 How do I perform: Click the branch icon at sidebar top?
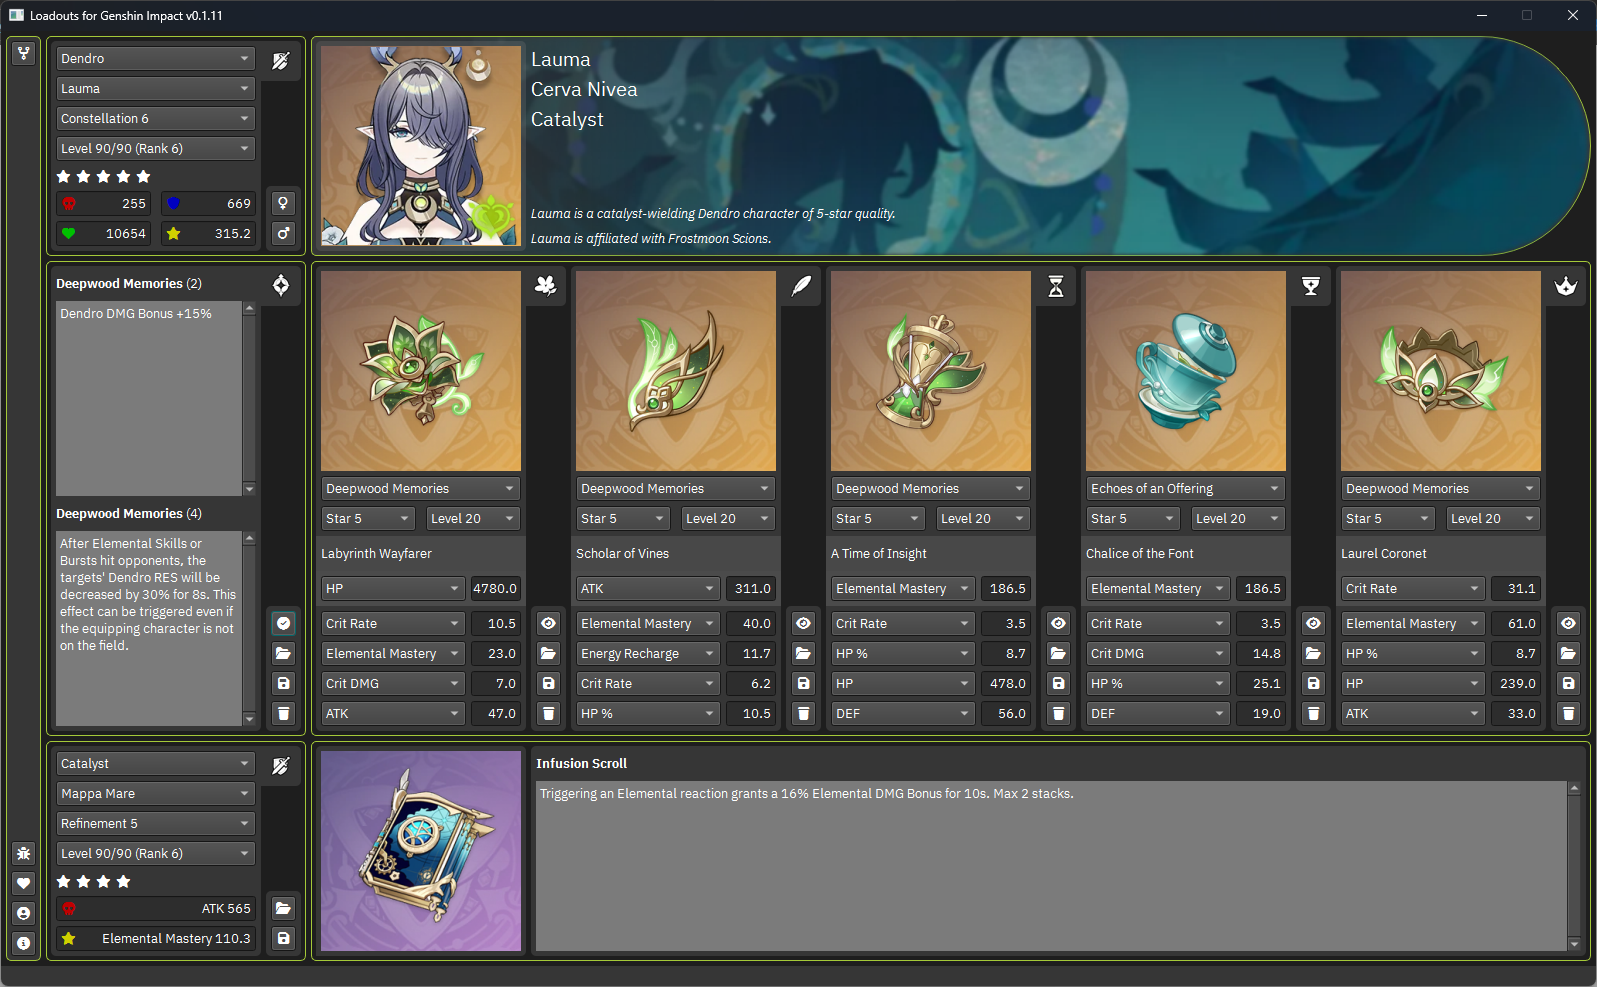click(x=24, y=53)
